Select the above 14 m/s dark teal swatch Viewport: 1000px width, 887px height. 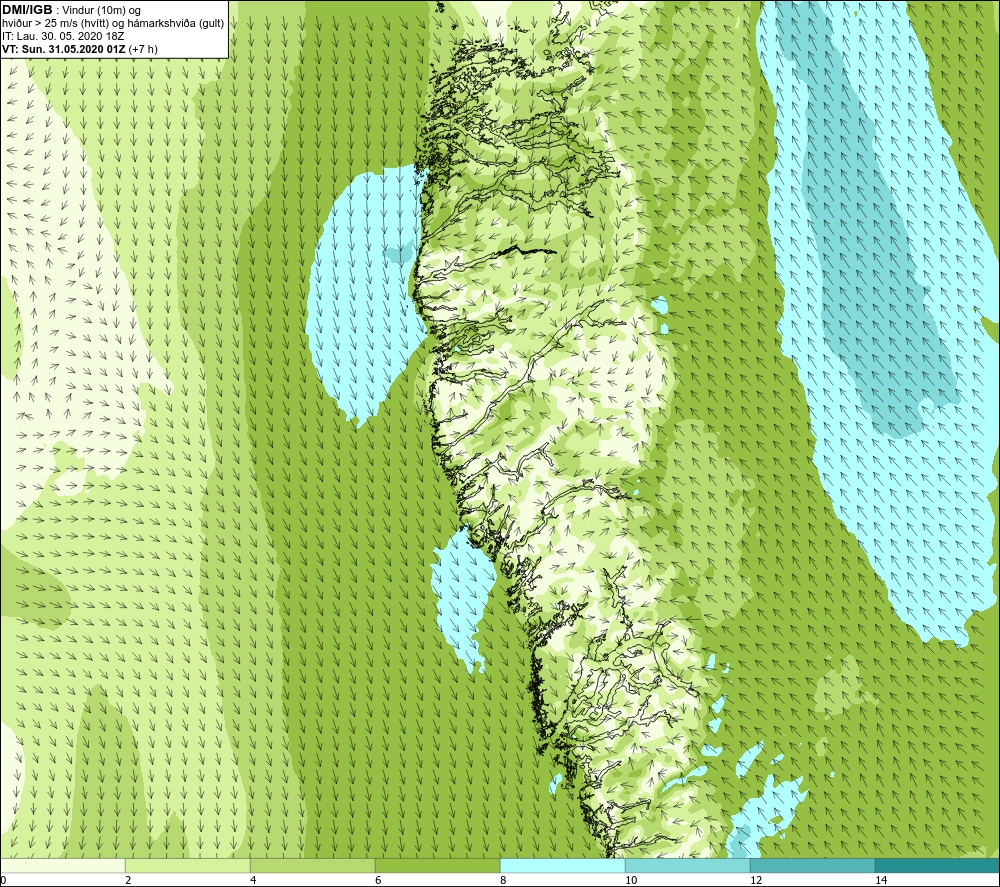938,865
